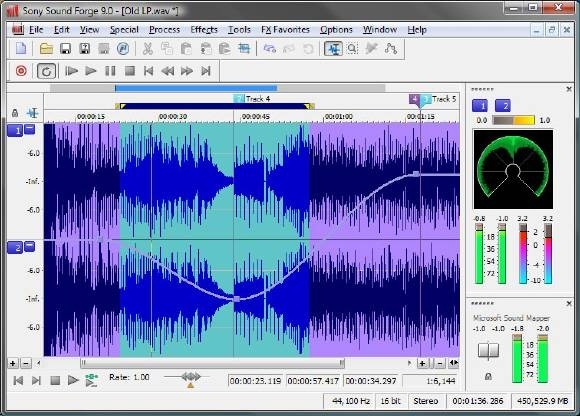Play in data window transport
The height and width of the screenshot is (416, 580).
(73, 380)
